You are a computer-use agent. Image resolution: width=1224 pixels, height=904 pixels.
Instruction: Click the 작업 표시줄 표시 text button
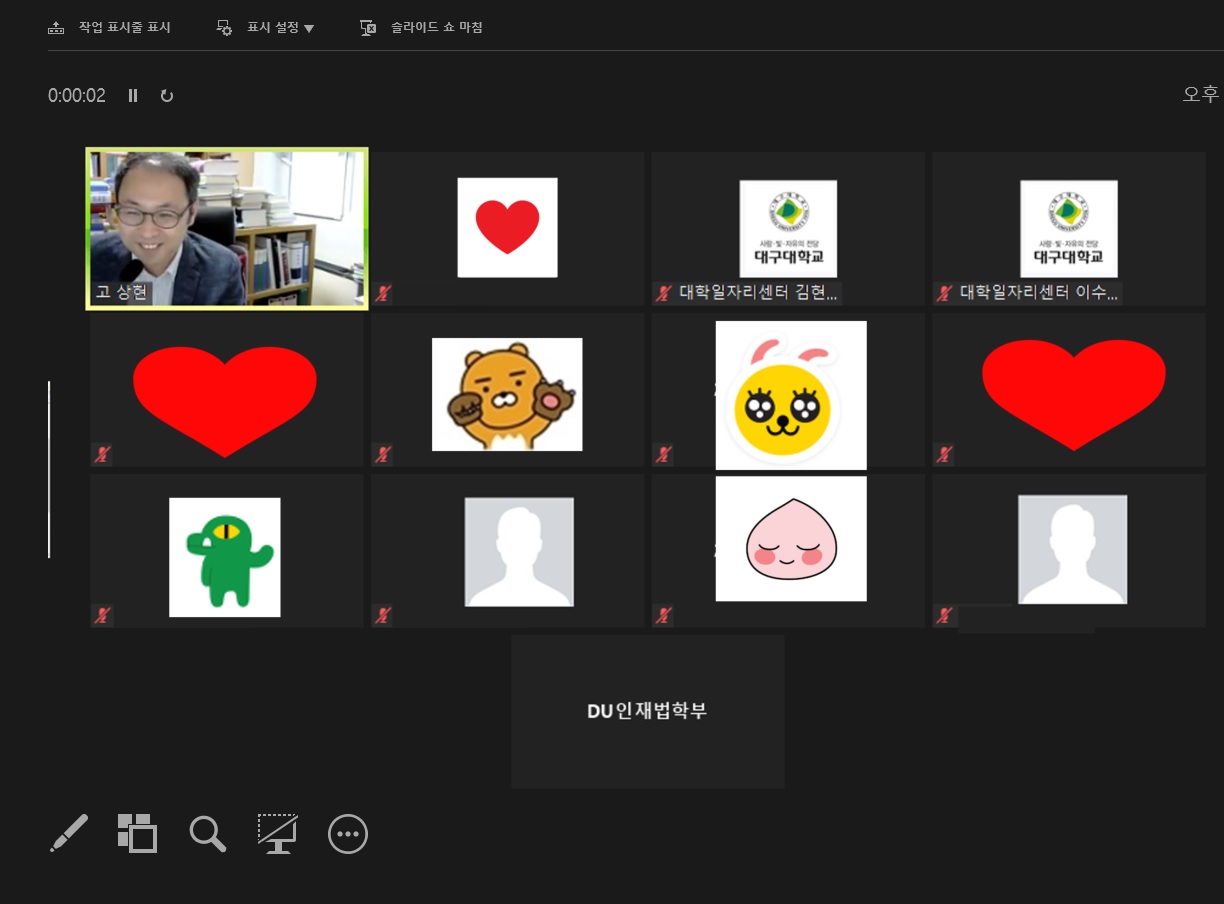[x=124, y=28]
